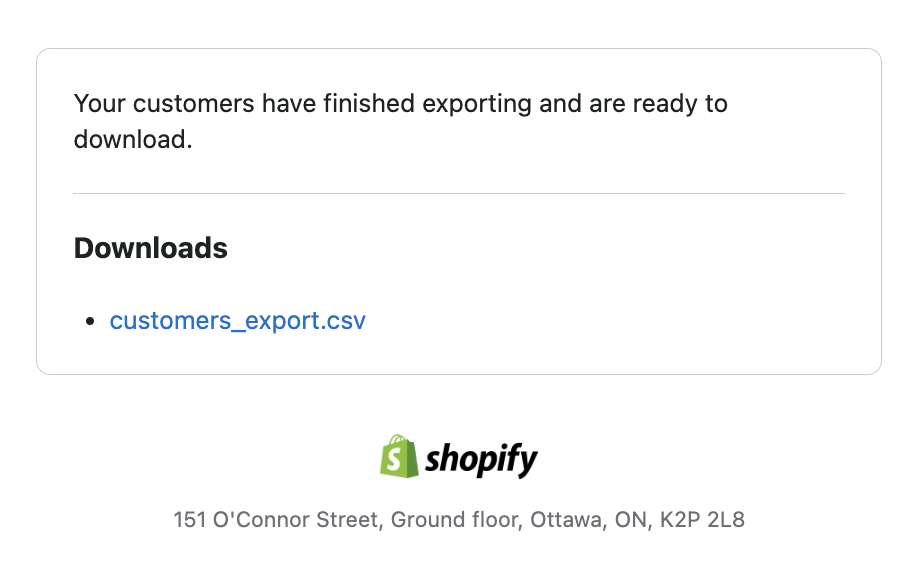Click the Shopify wordmark text
Image resolution: width=916 pixels, height=580 pixels.
(x=481, y=459)
